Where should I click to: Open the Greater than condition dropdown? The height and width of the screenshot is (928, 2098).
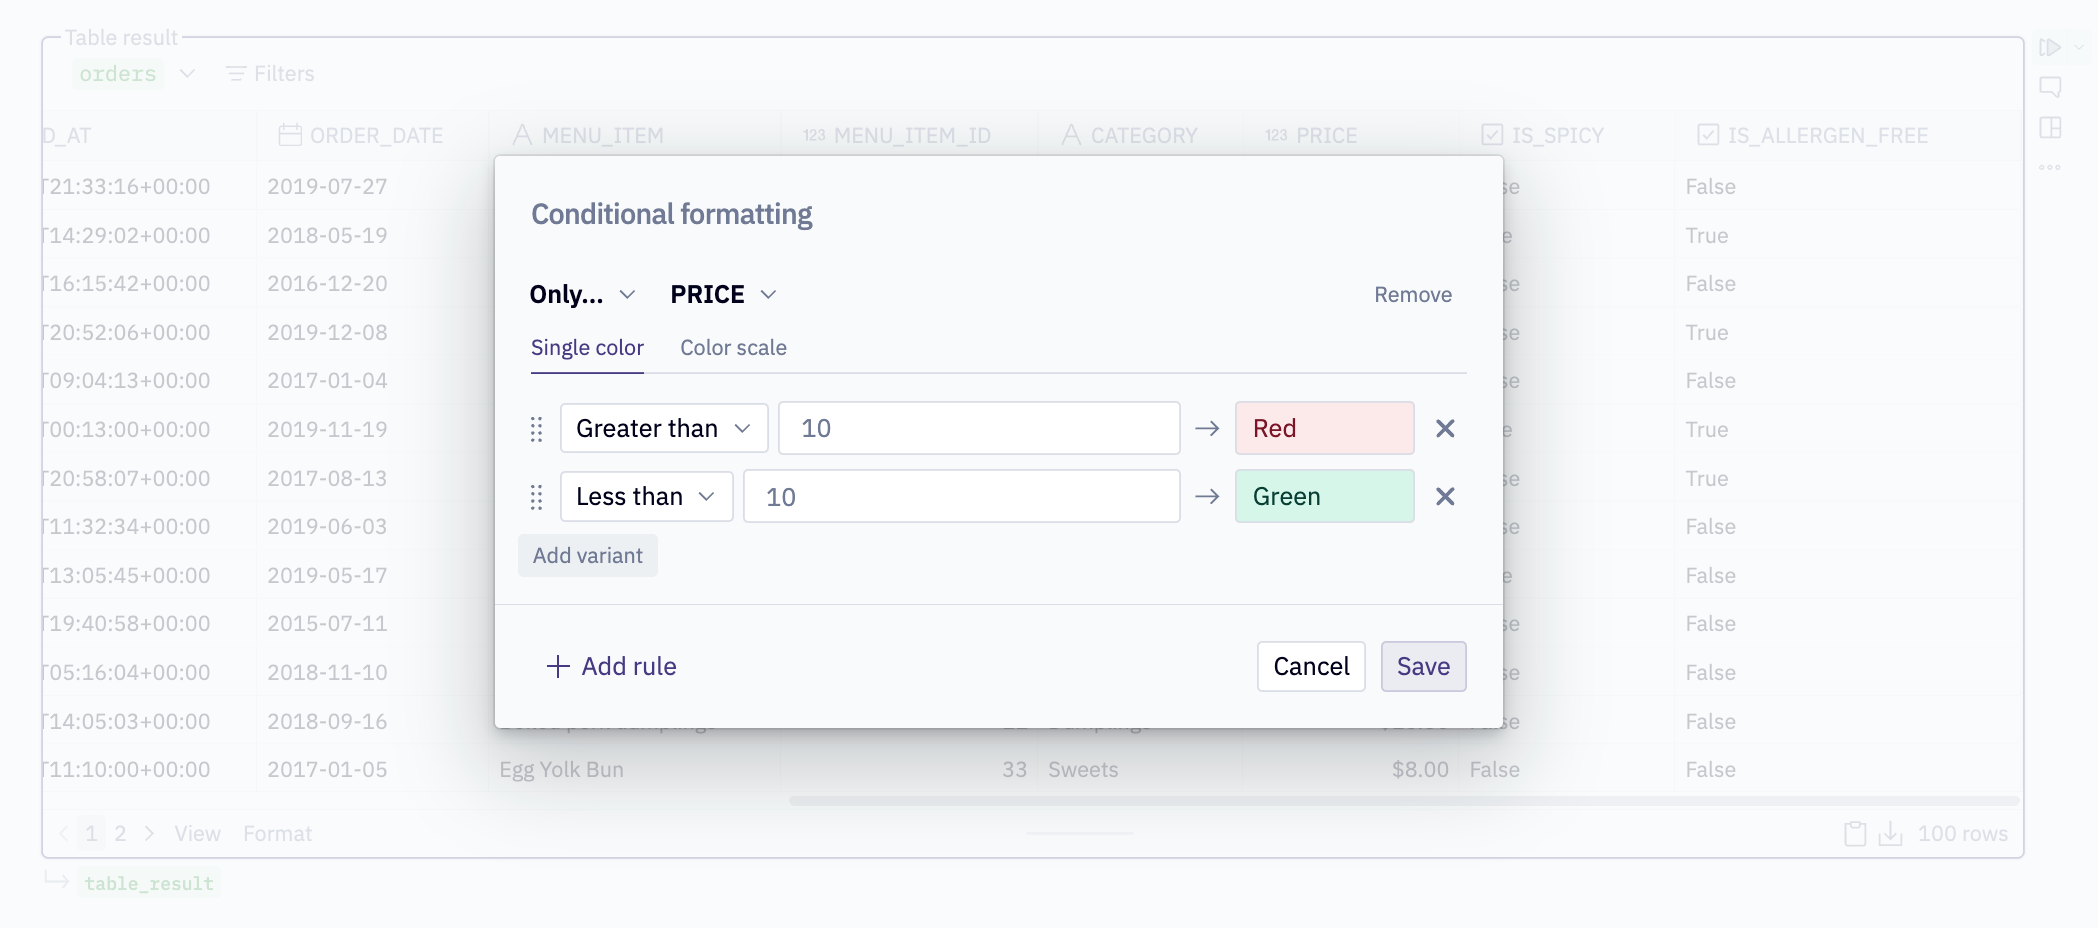coord(663,429)
